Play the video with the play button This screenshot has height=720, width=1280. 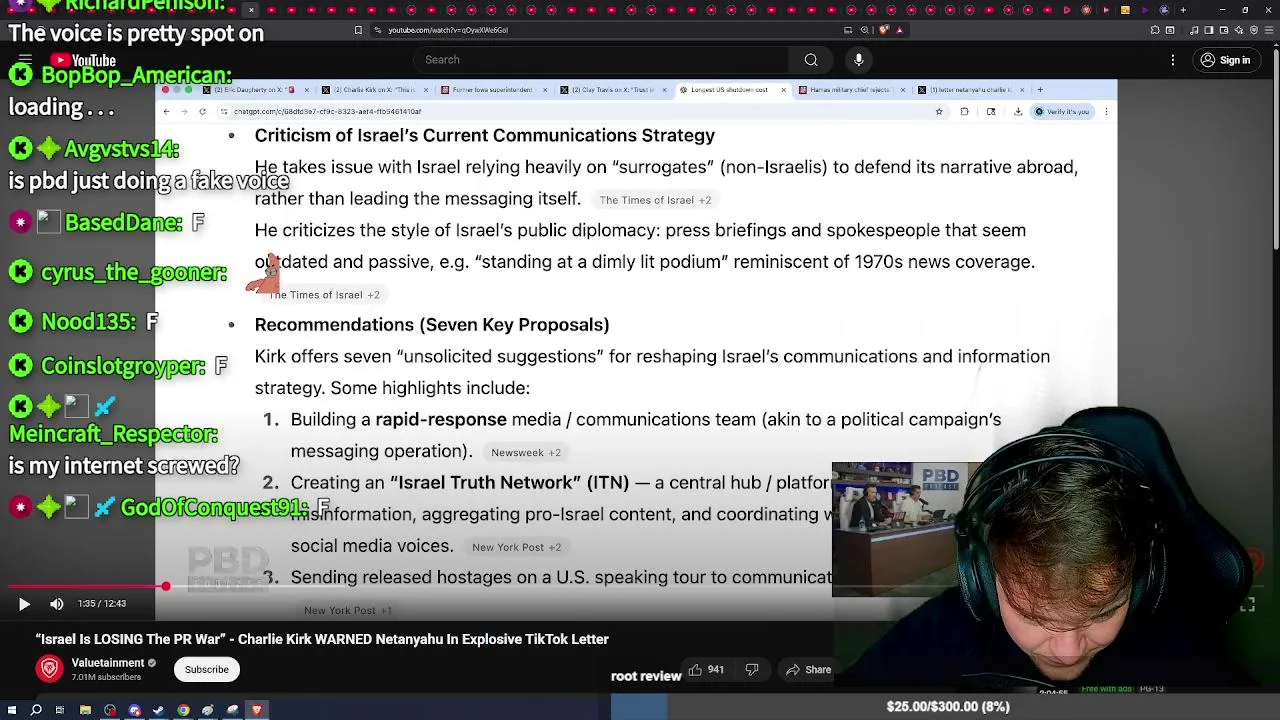[24, 604]
